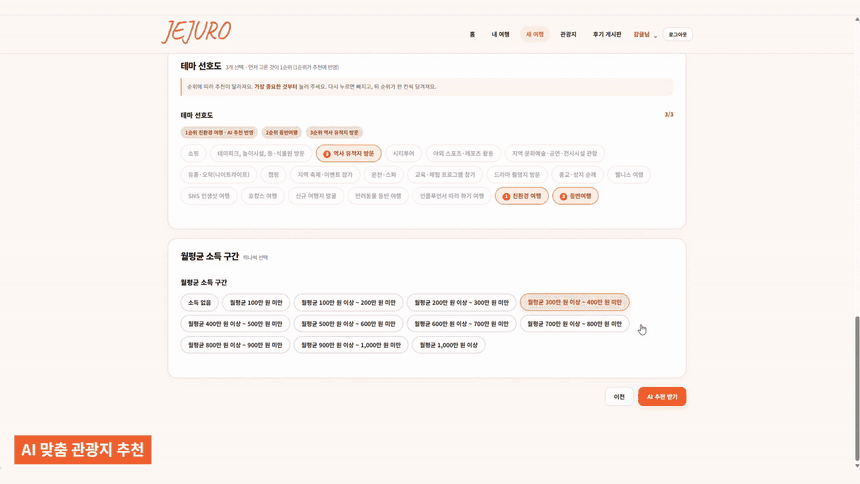Click the 월평균 소득 구간 section heading

[210, 256]
